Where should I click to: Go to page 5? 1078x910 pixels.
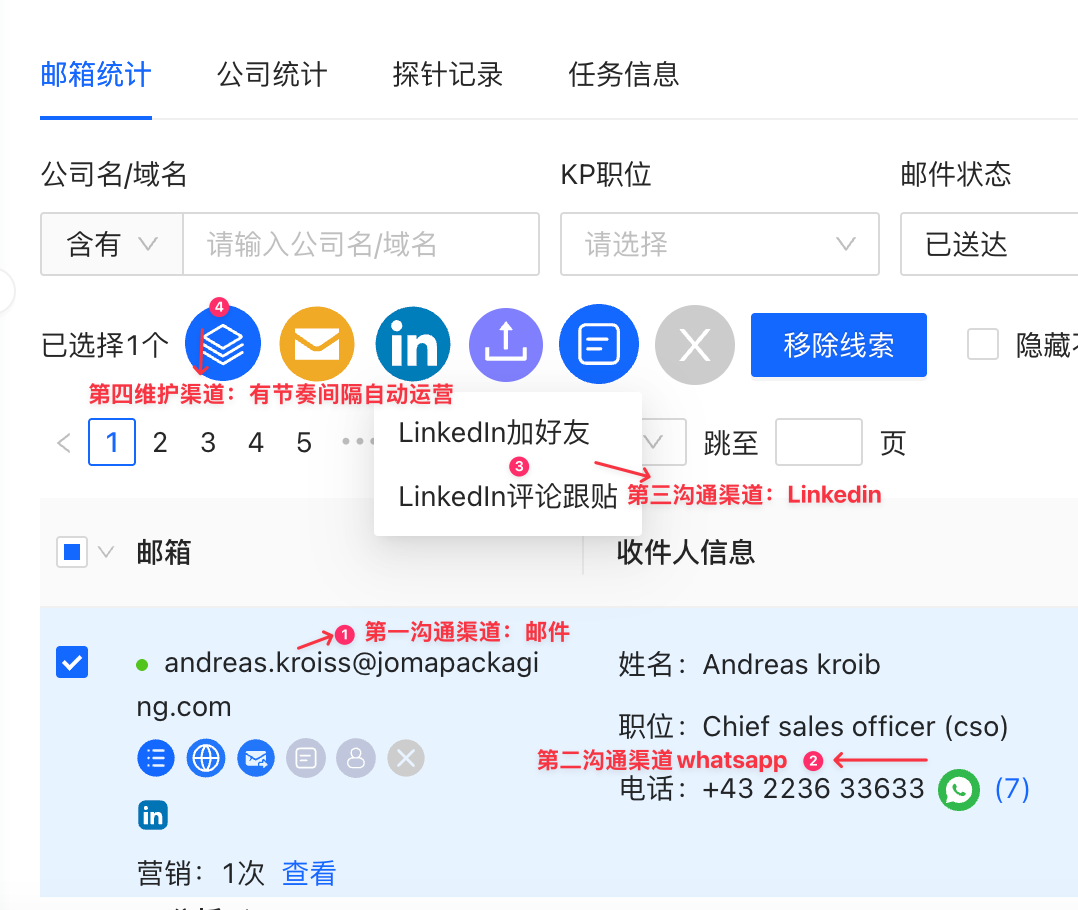tap(304, 442)
